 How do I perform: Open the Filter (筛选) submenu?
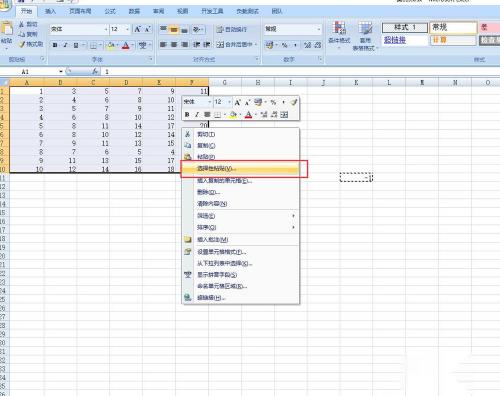[240, 216]
